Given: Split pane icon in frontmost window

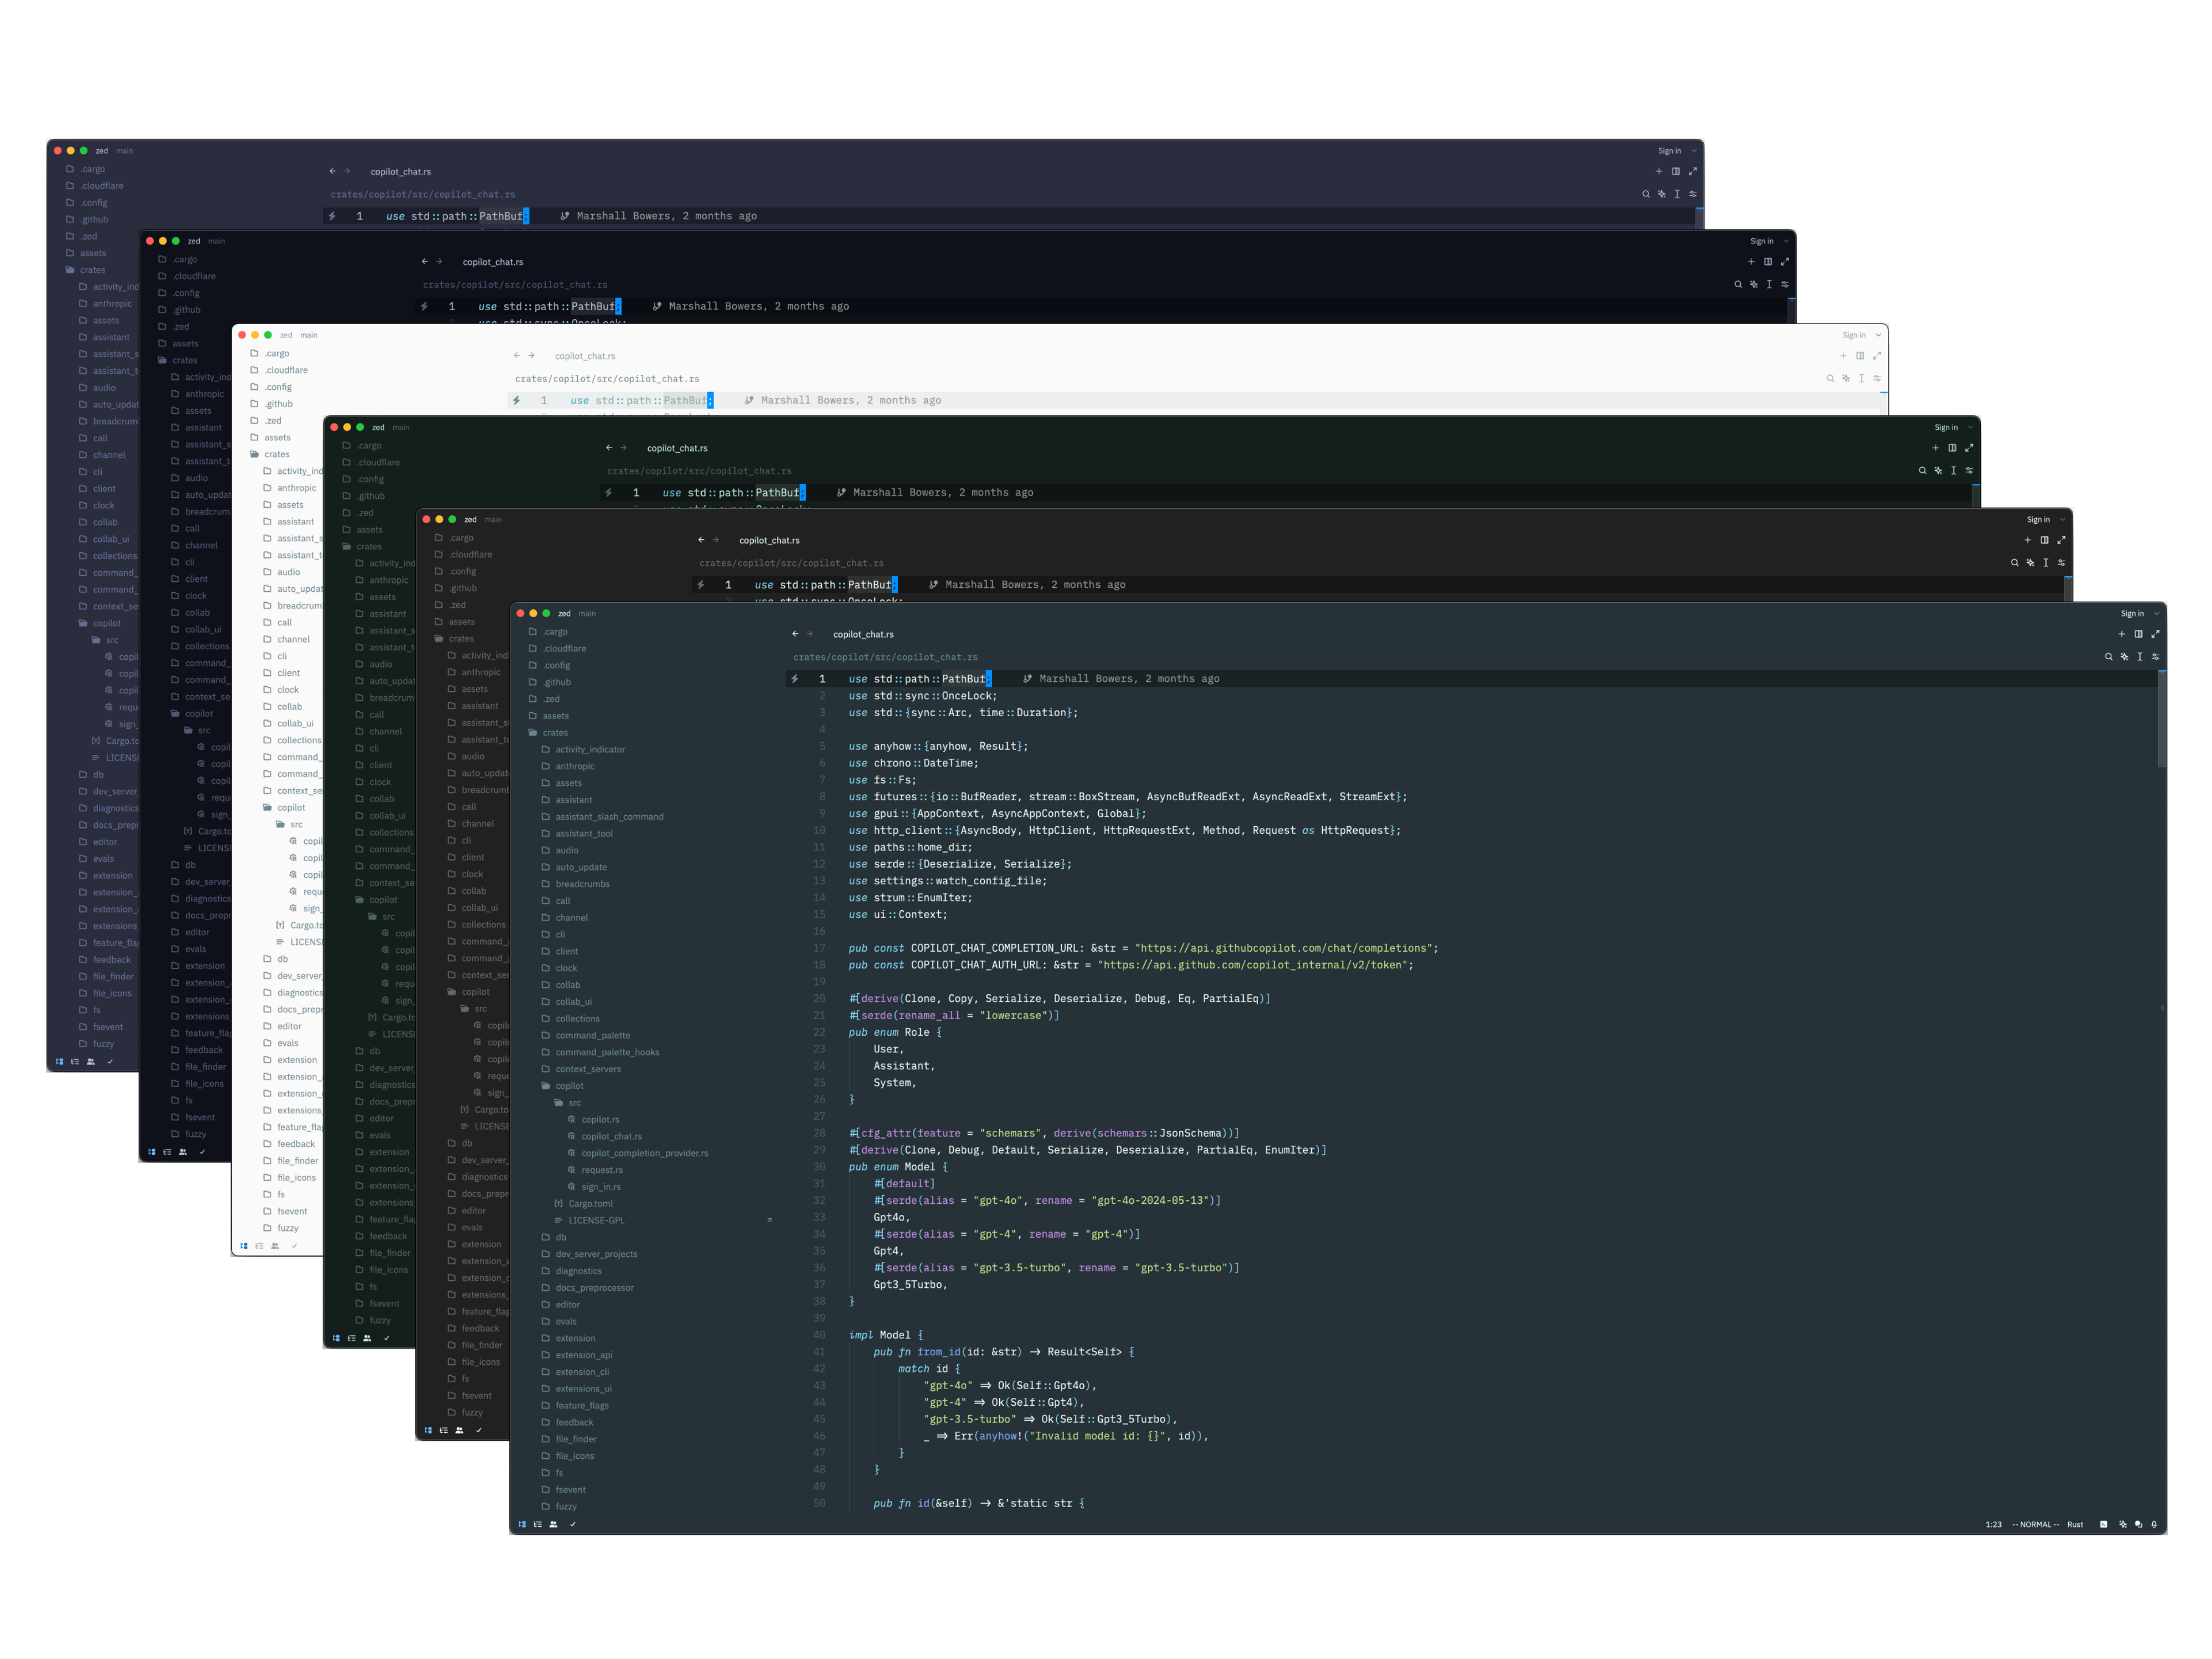Looking at the screenshot, I should point(2138,634).
